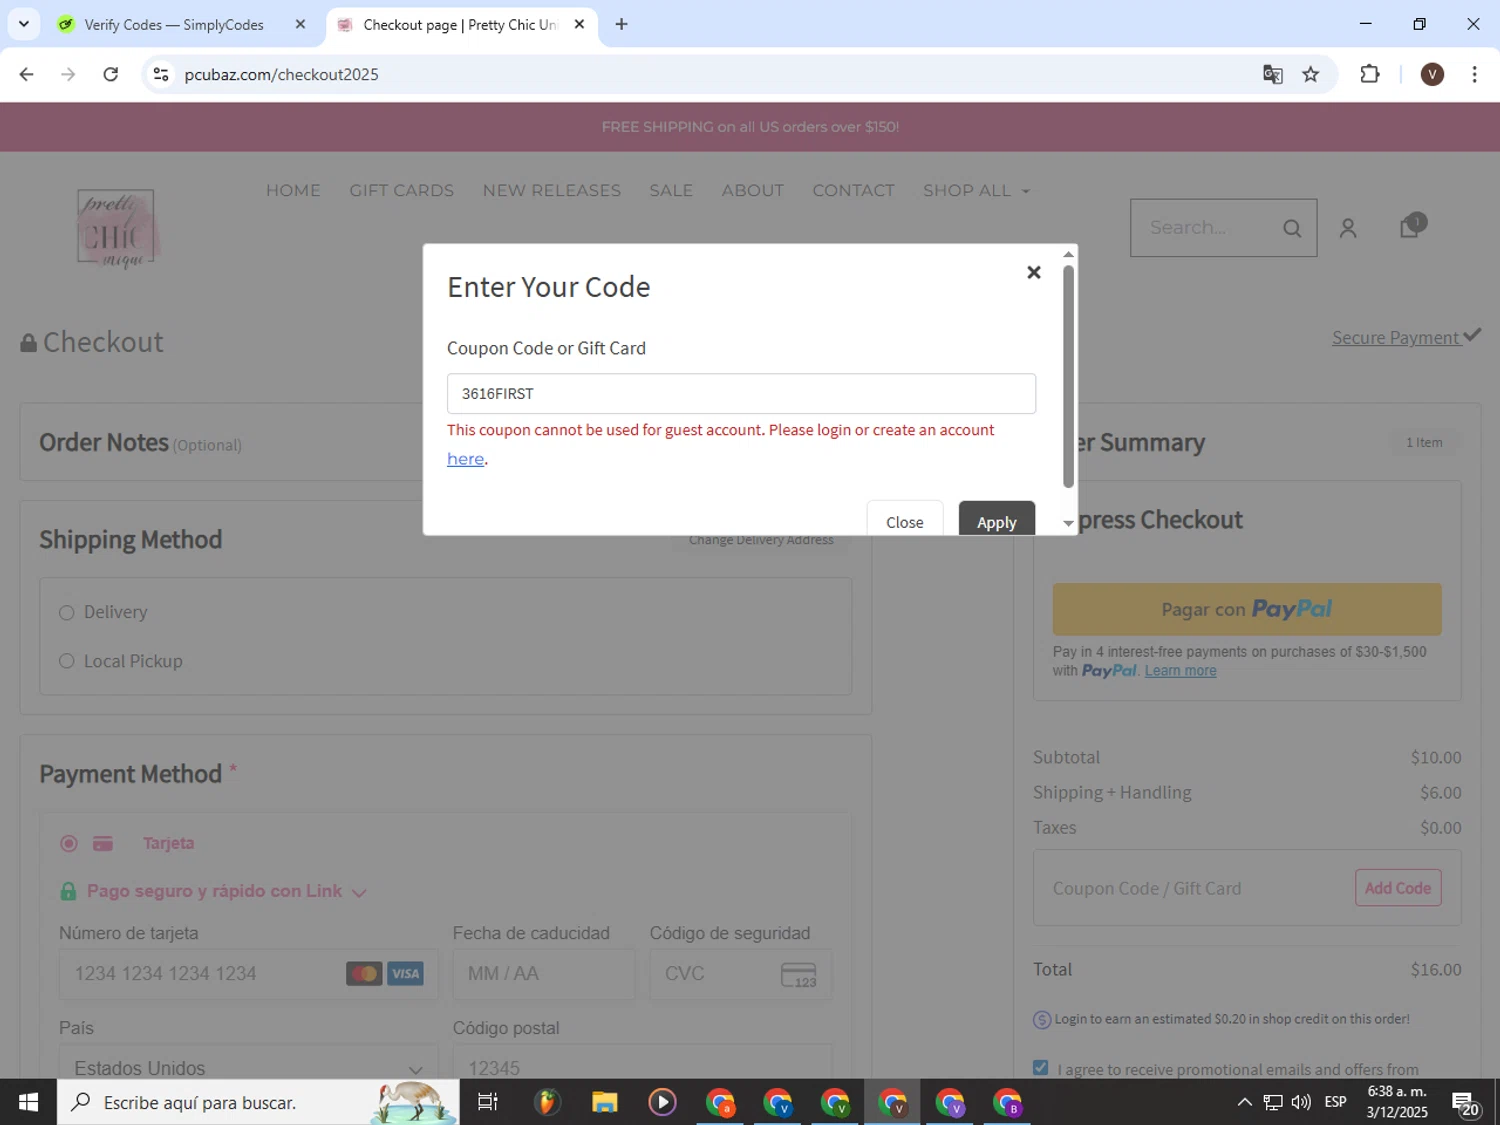Screen dimensions: 1500x1125
Task: Click the address bar URL
Action: coord(281,74)
